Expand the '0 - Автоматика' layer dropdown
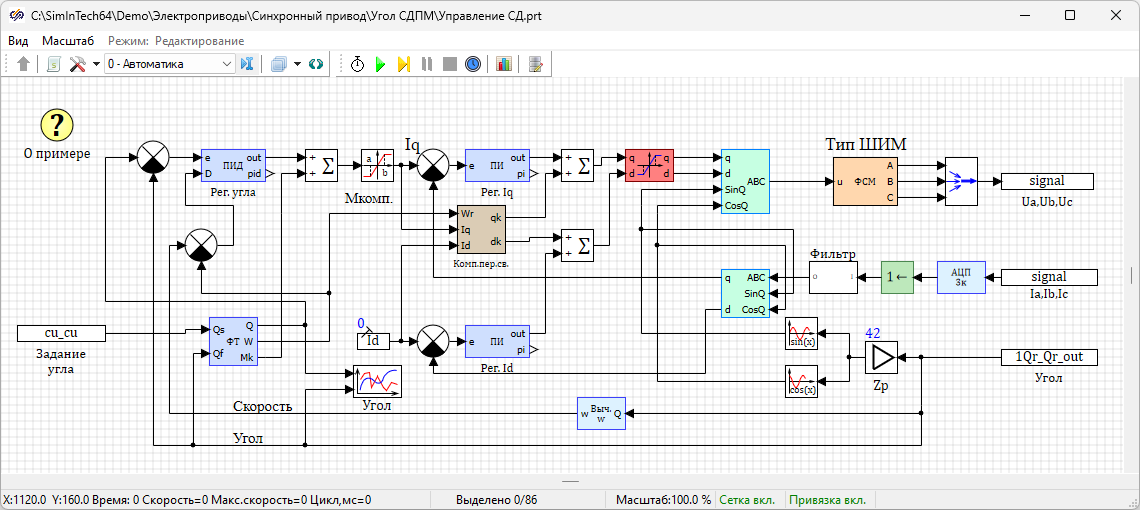Image resolution: width=1140 pixels, height=510 pixels. (226, 64)
